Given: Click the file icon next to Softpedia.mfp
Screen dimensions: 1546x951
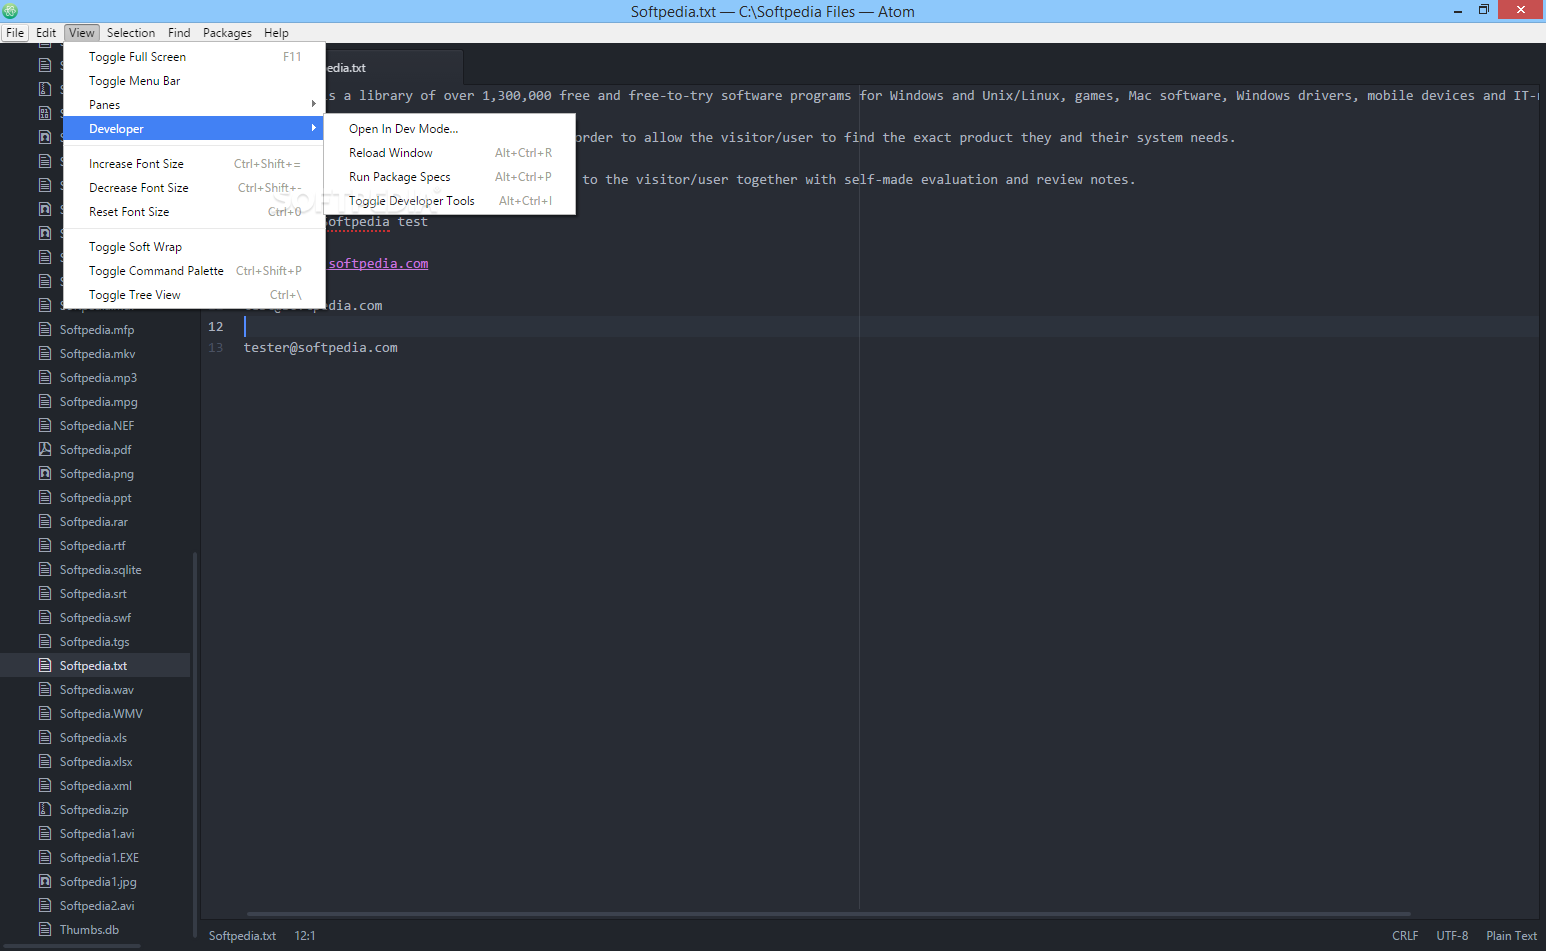Looking at the screenshot, I should coord(45,329).
